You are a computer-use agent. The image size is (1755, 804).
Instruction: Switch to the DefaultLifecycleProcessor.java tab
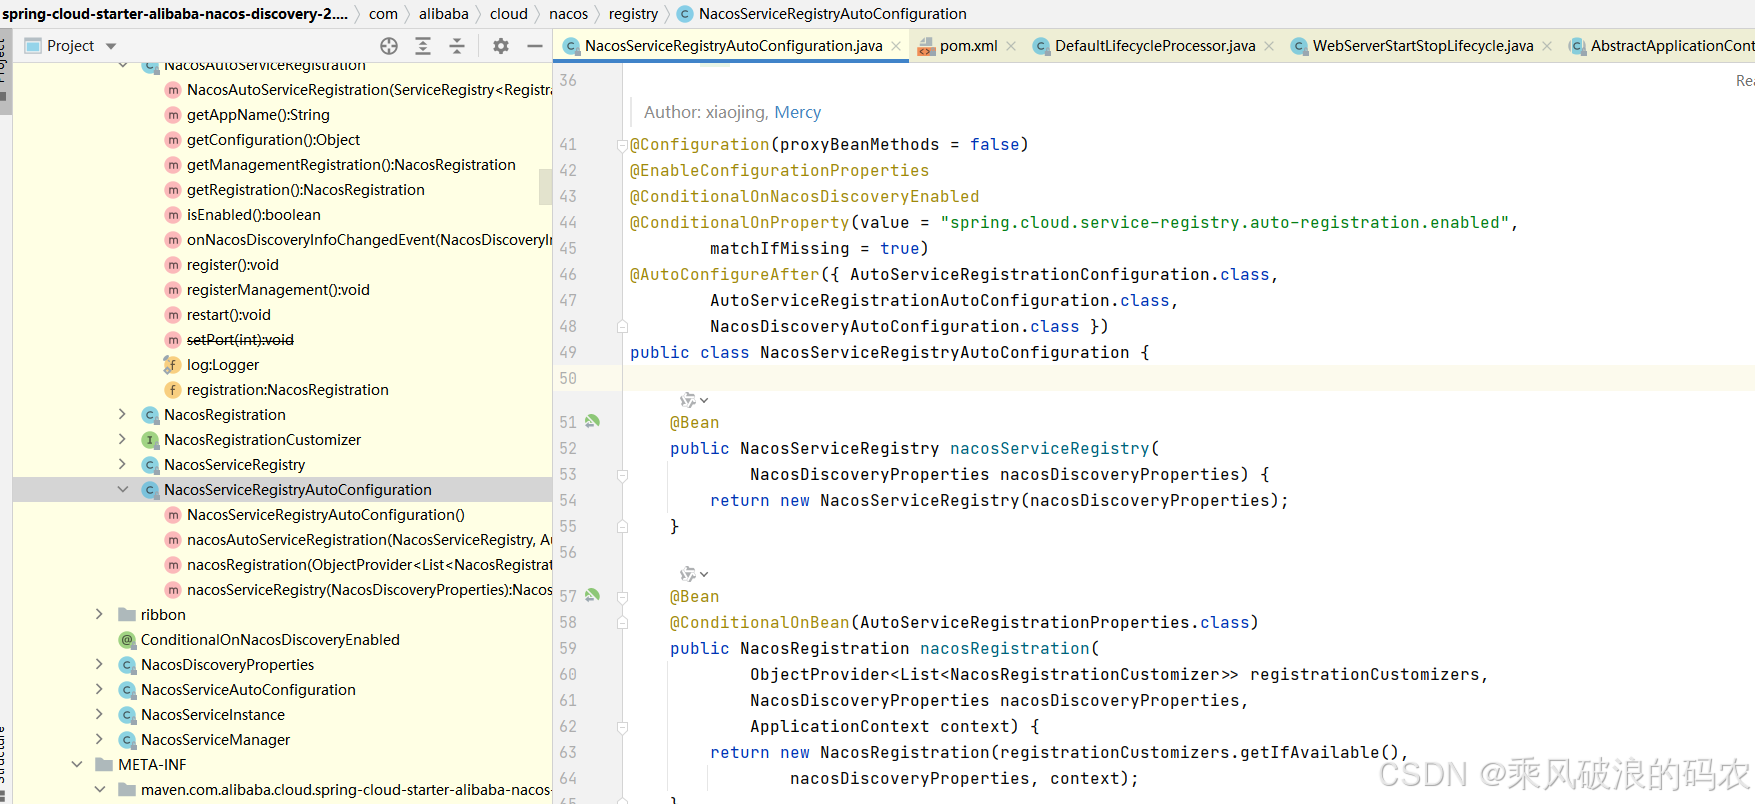[x=1154, y=46]
